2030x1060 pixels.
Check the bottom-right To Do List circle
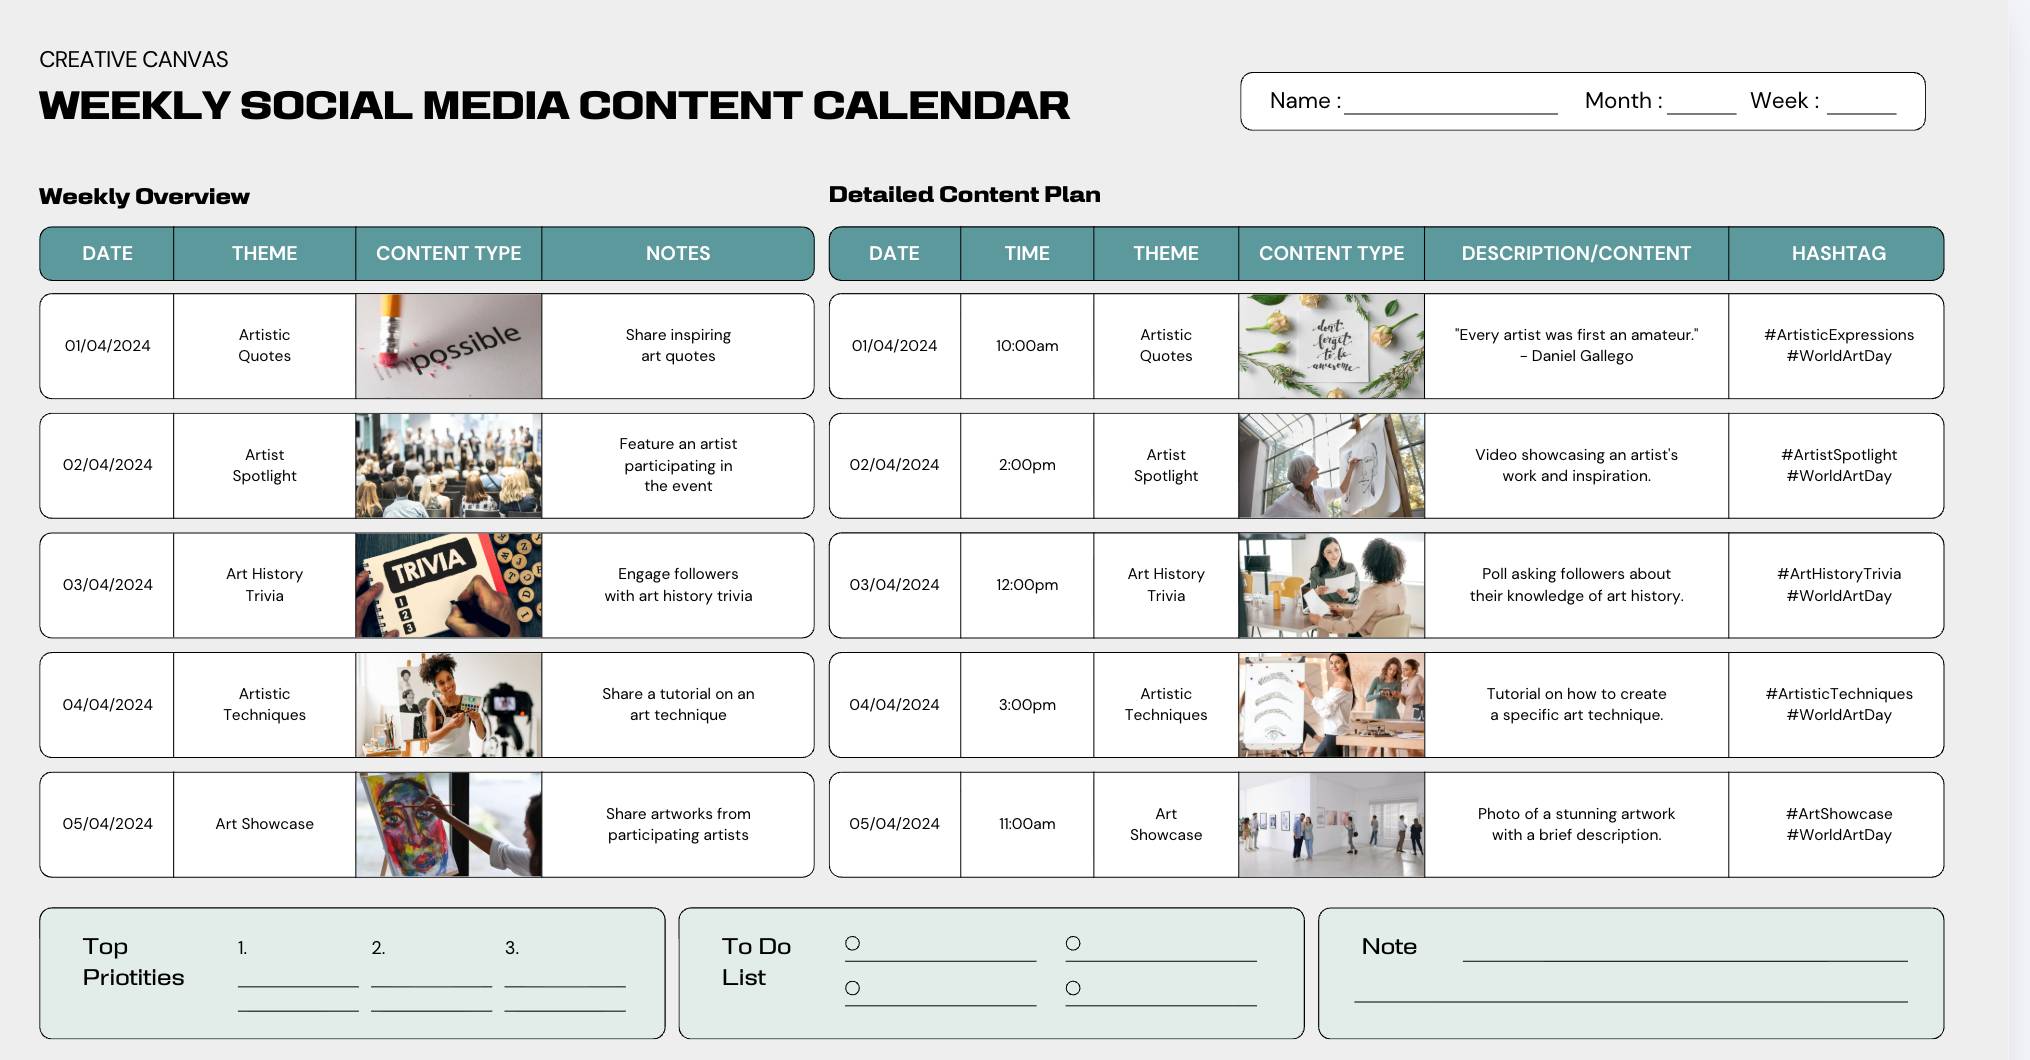pyautogui.click(x=1073, y=988)
